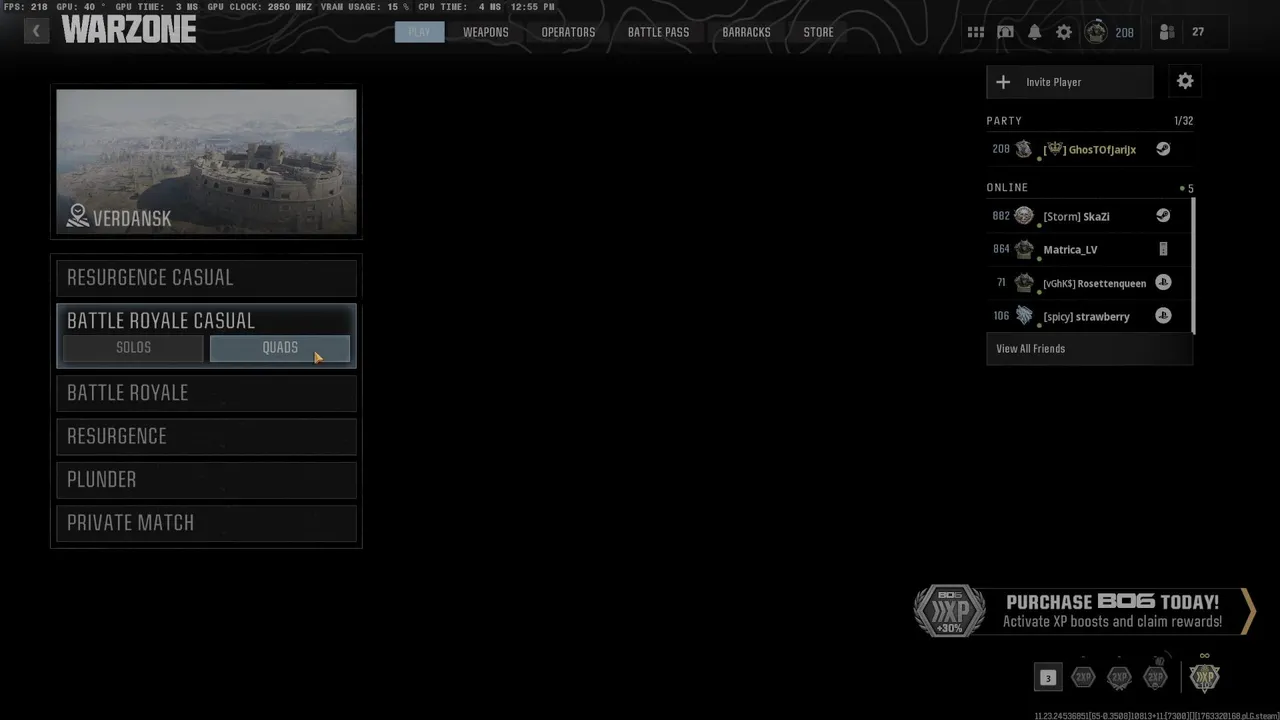1280x720 pixels.
Task: Open the Store tab
Action: tap(818, 32)
